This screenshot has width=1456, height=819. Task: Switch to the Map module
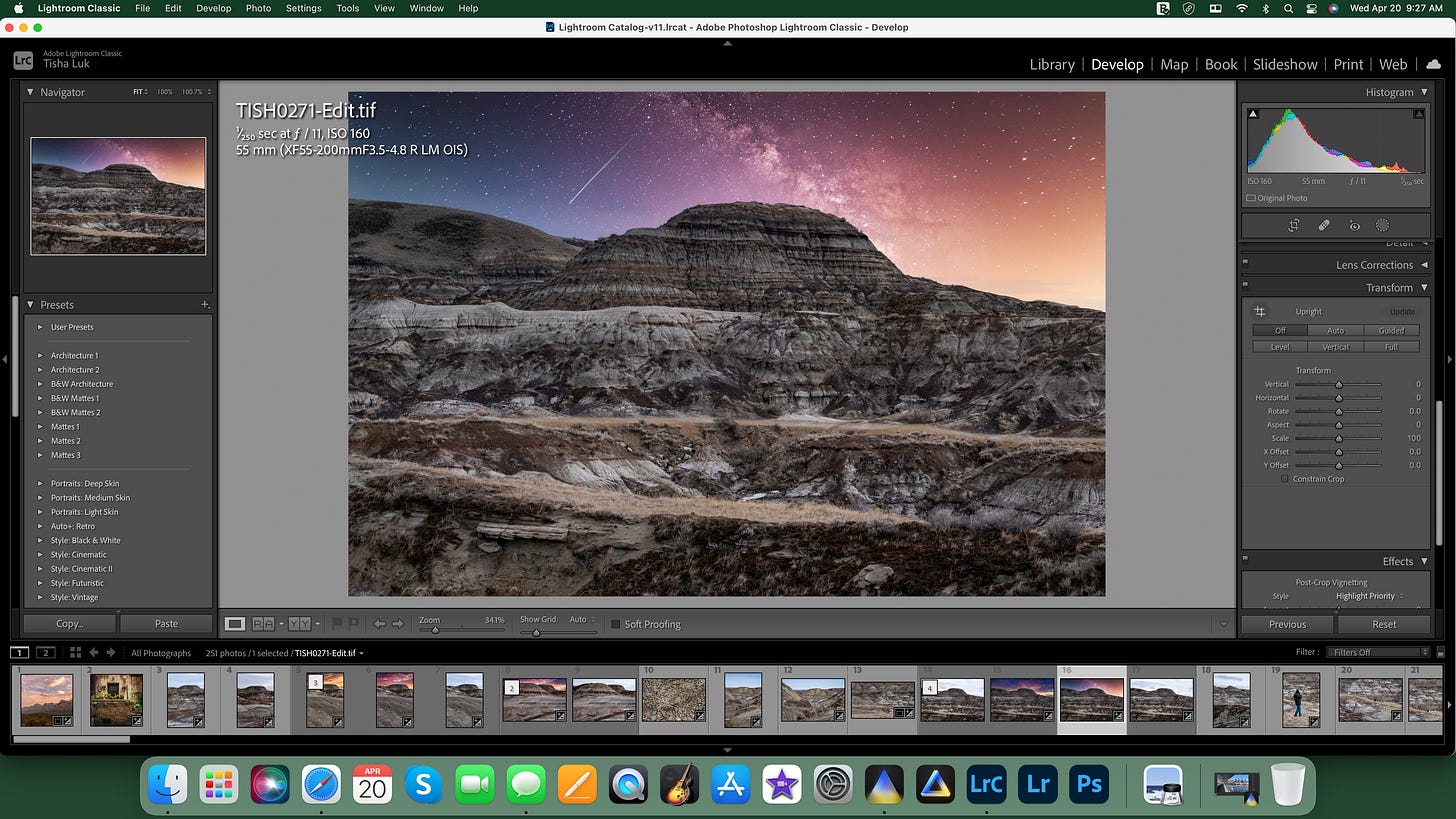tap(1174, 64)
